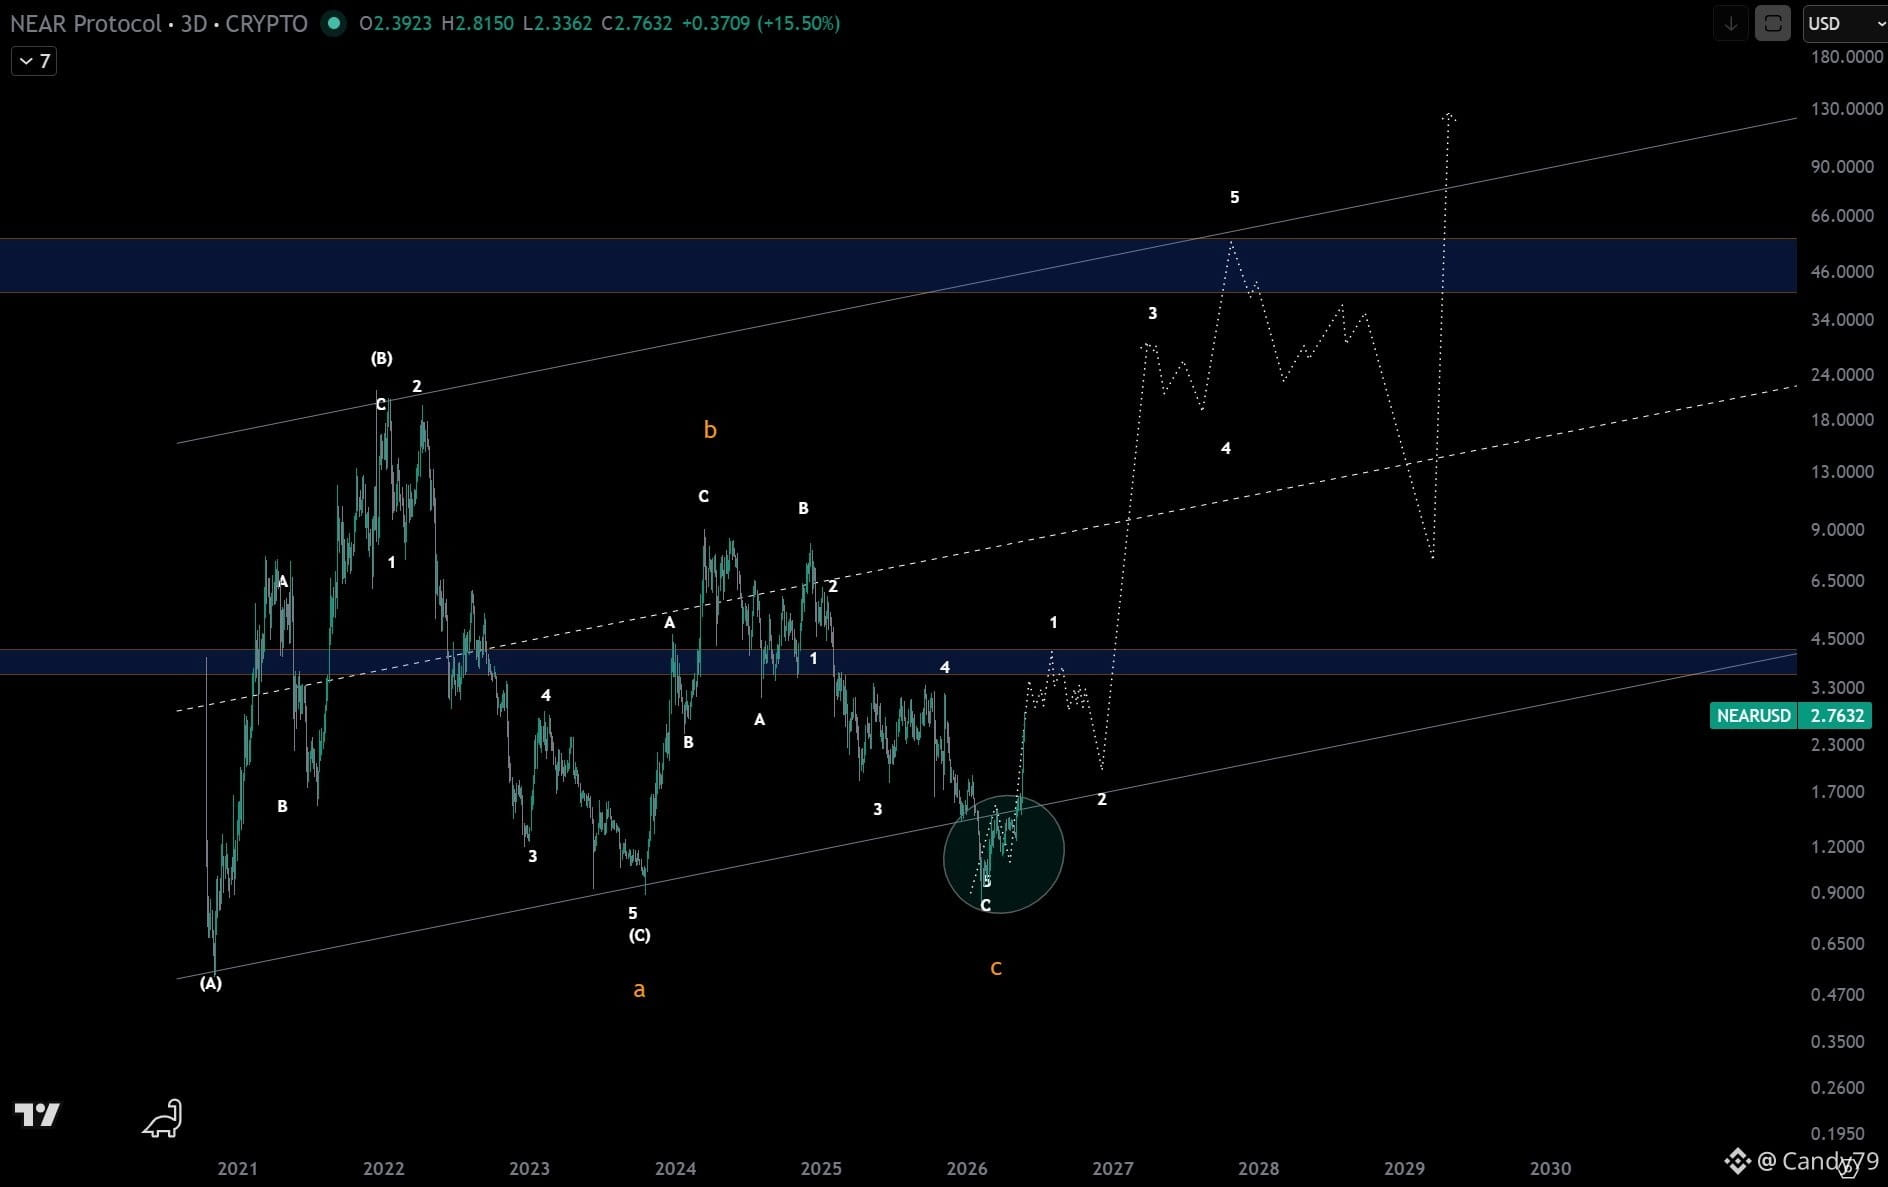
Task: Click the 46.0000 price axis label
Action: tap(1842, 271)
